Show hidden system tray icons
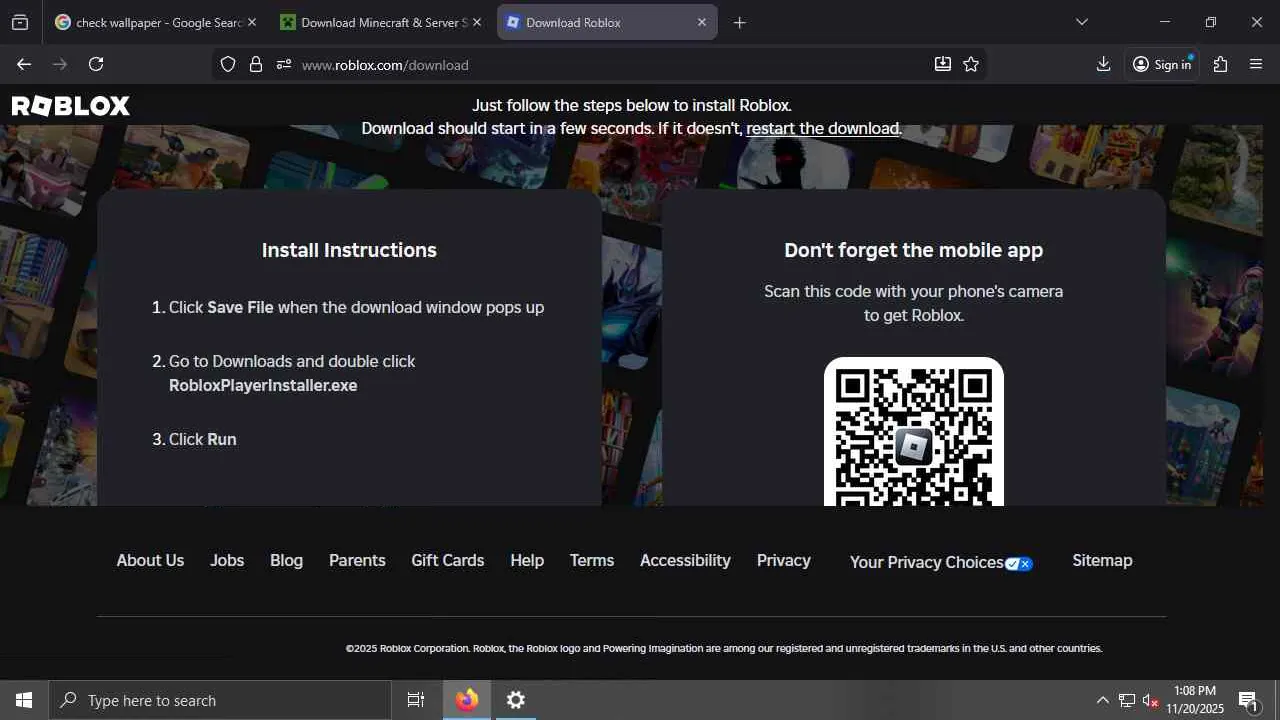The image size is (1280, 720). (x=1102, y=700)
